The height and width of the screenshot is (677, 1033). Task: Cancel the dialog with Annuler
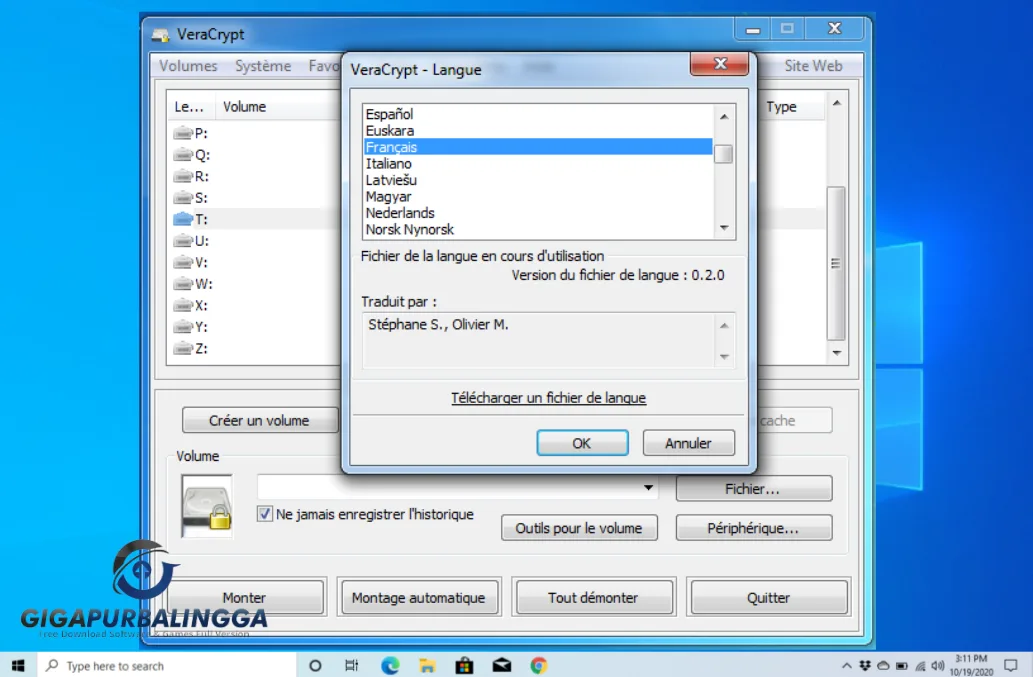coord(688,443)
